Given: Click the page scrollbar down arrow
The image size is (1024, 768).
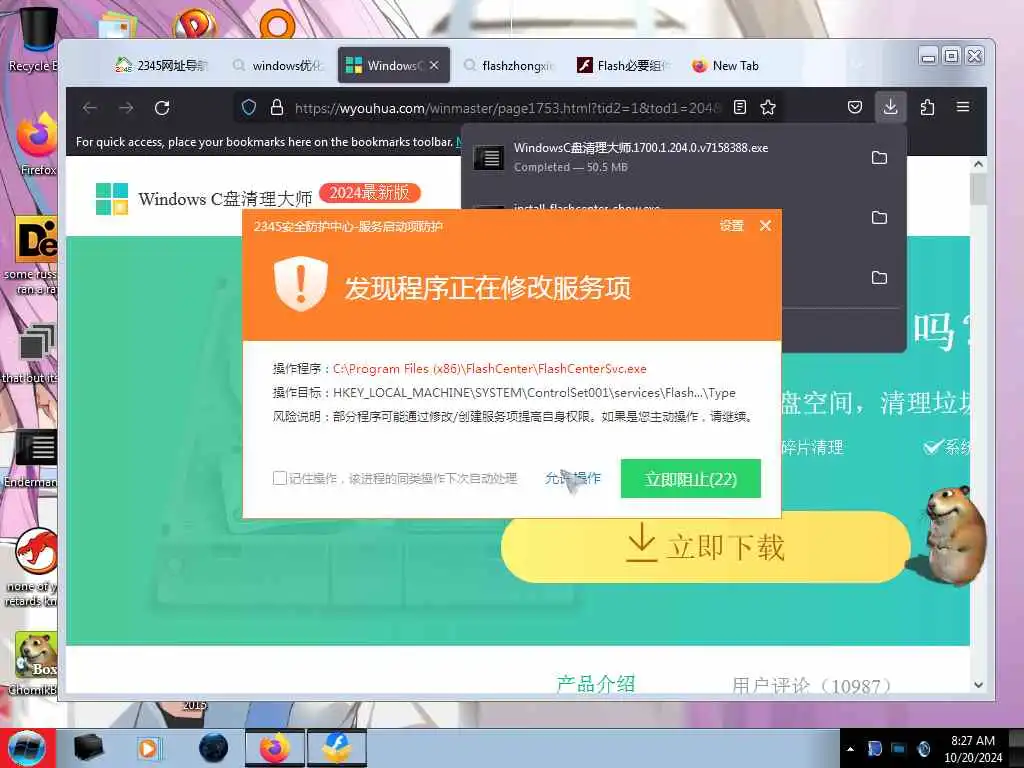Looking at the screenshot, I should (x=978, y=685).
